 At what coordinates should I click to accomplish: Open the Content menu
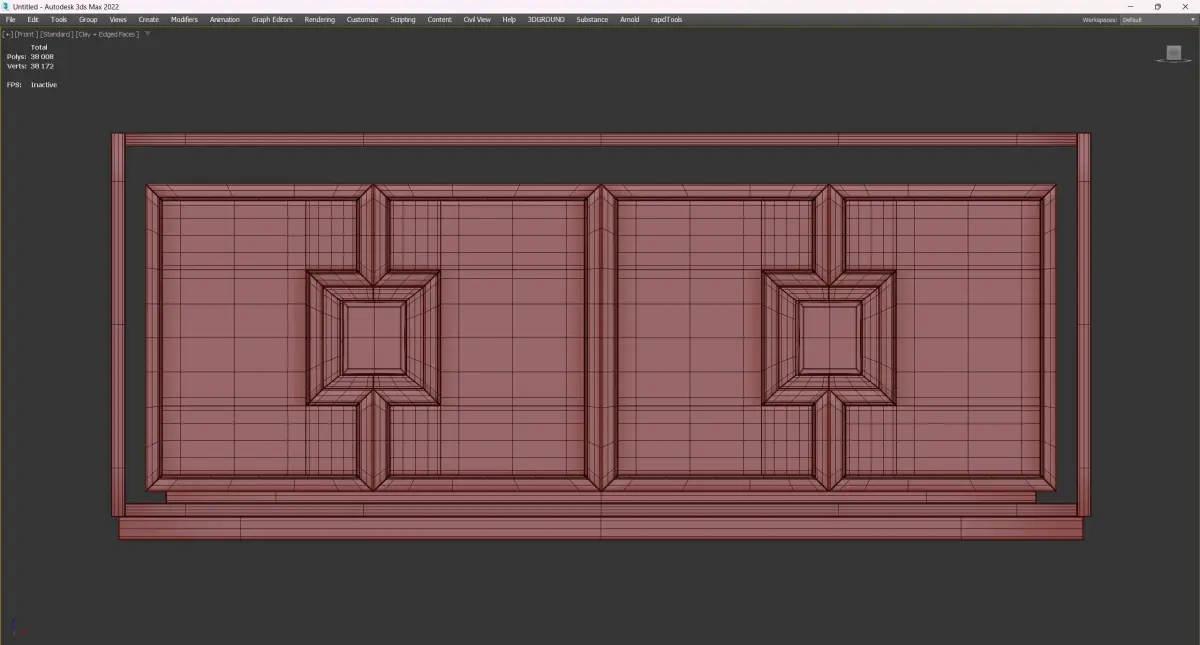(x=440, y=19)
